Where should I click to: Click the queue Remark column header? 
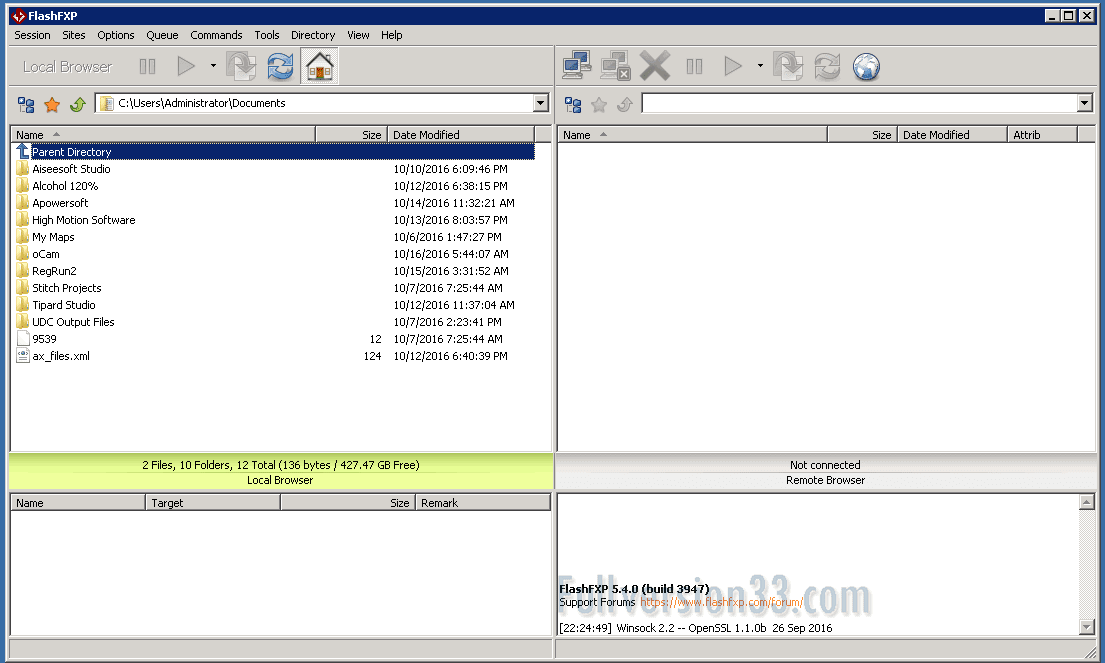[x=483, y=503]
